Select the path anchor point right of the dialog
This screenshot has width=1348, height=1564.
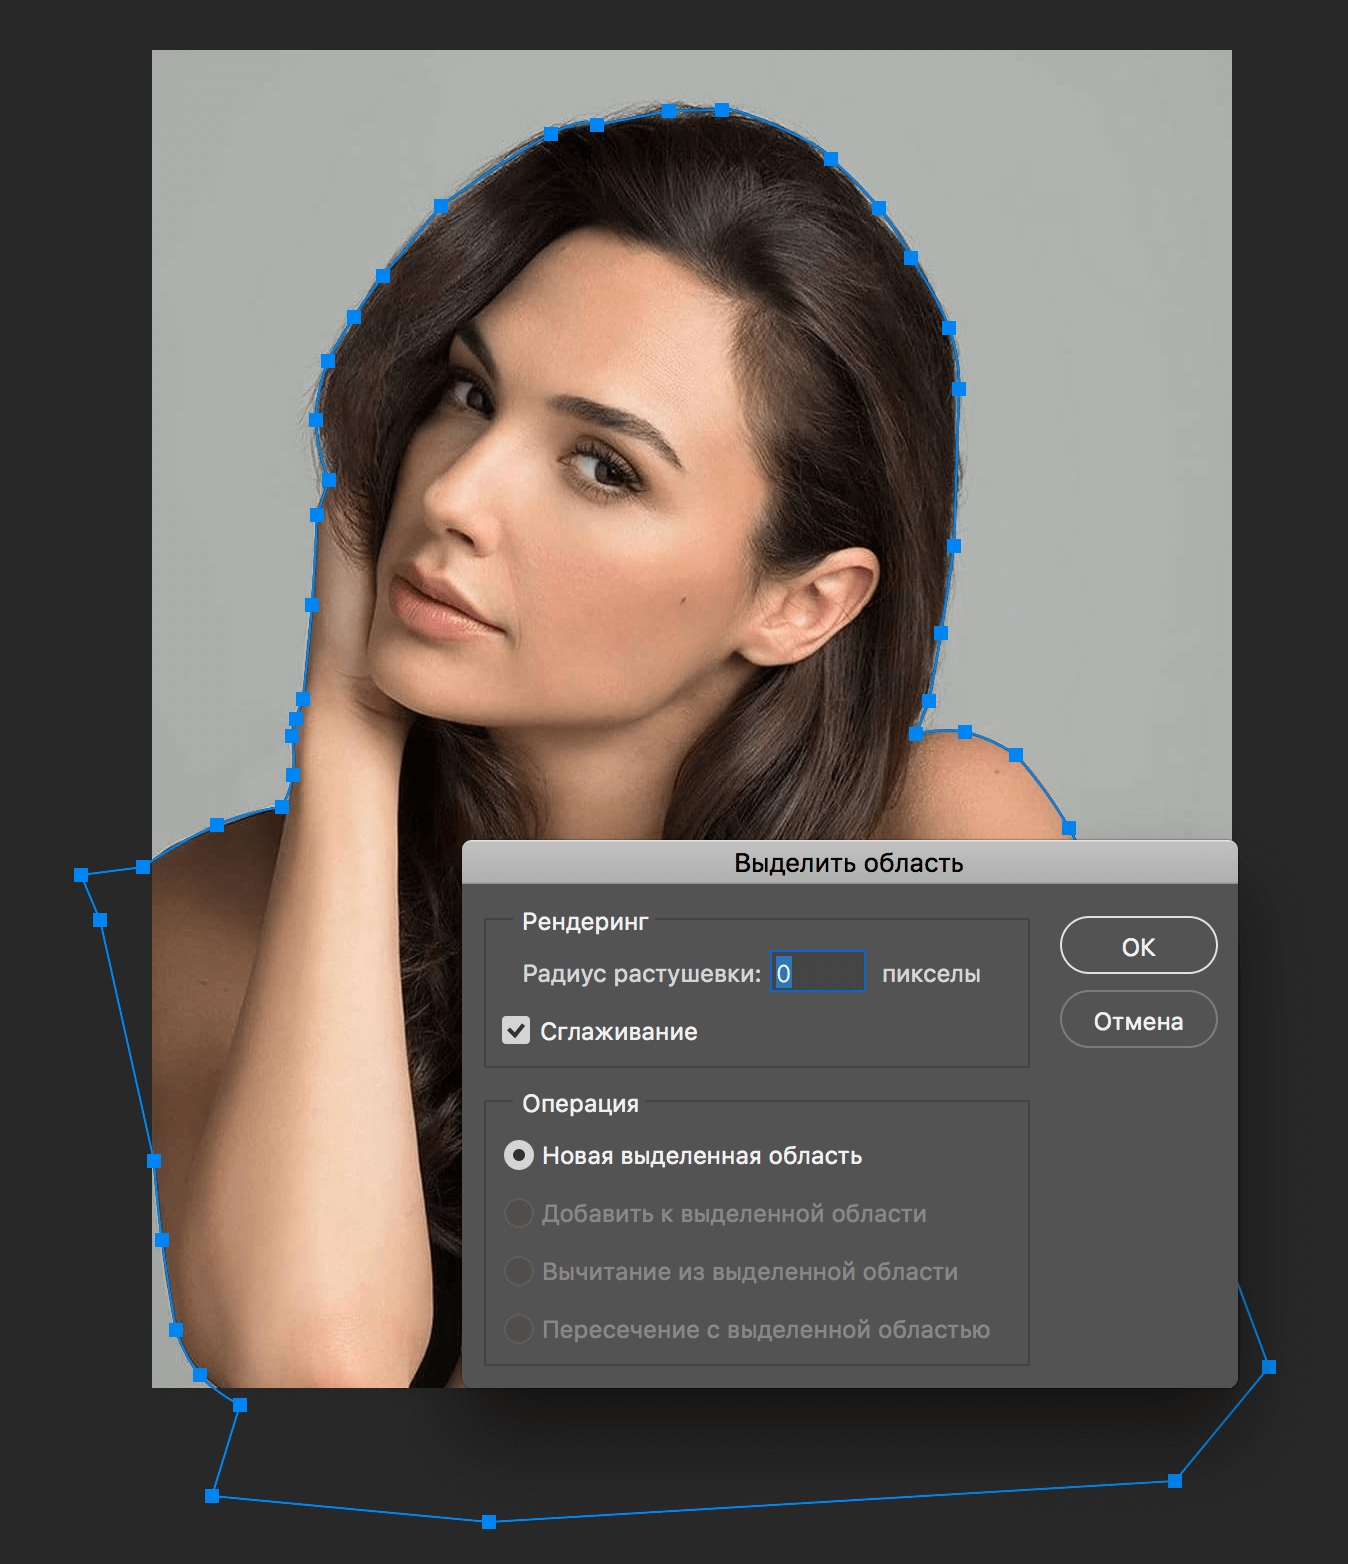coord(1269,1367)
